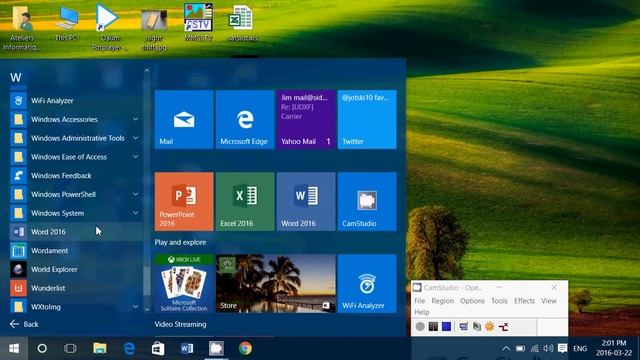Click the CamStudio pause button

pyautogui.click(x=433, y=327)
